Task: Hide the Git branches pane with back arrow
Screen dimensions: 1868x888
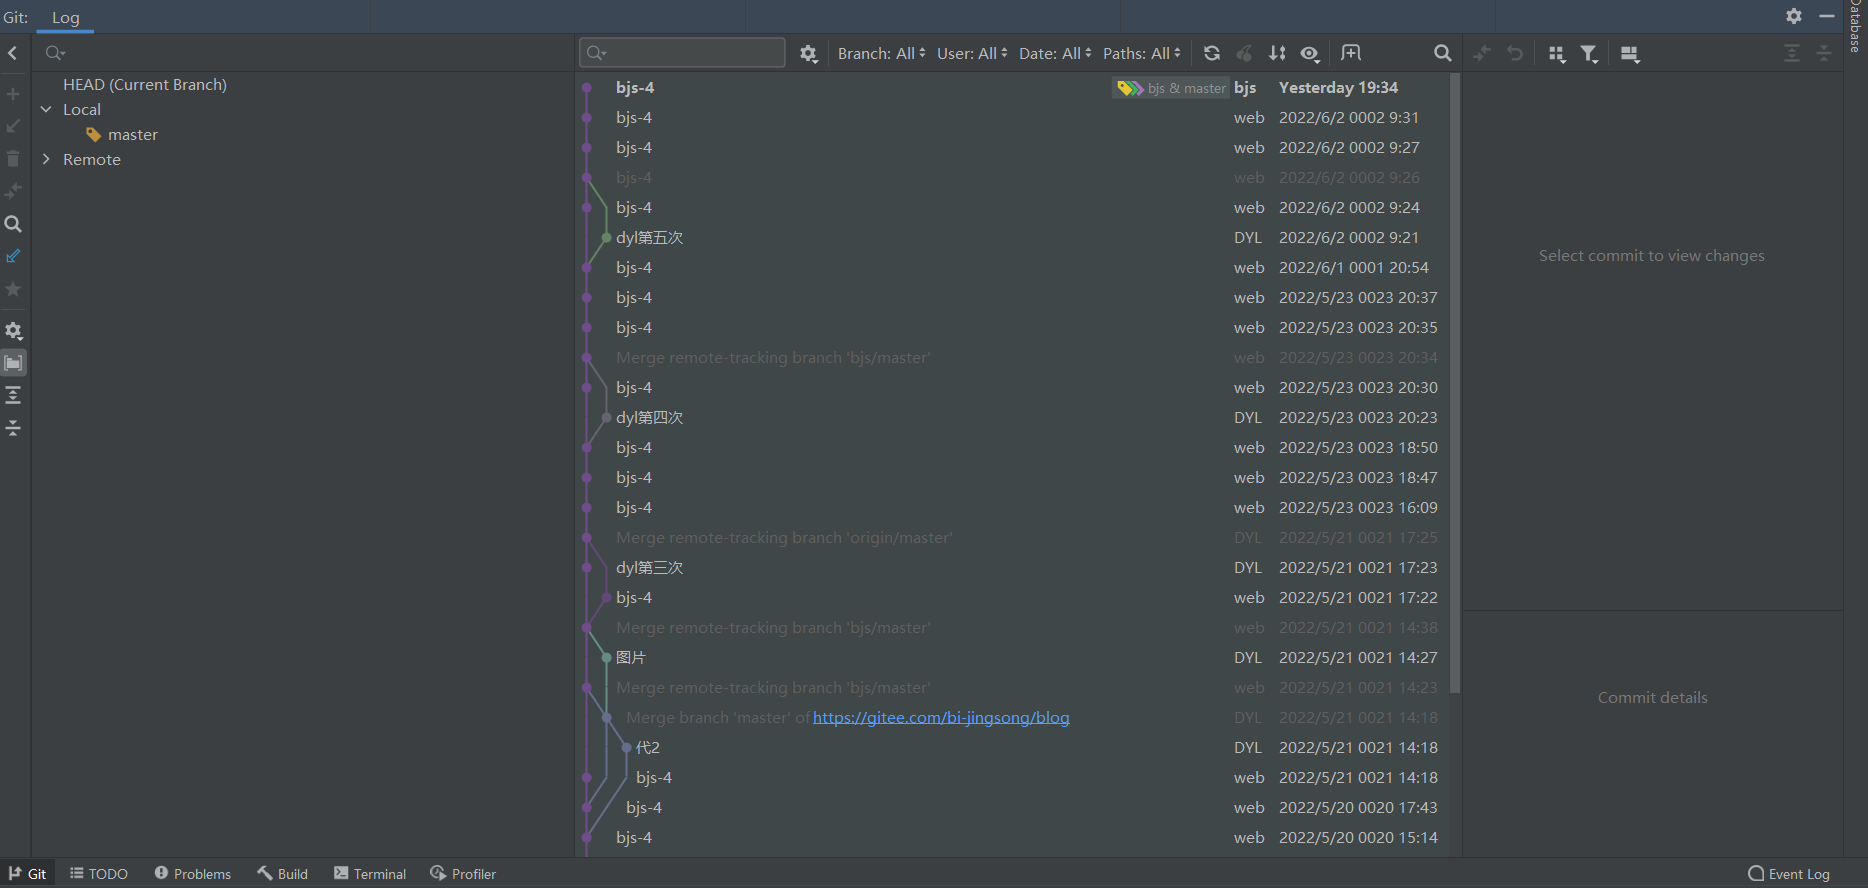Action: (13, 53)
